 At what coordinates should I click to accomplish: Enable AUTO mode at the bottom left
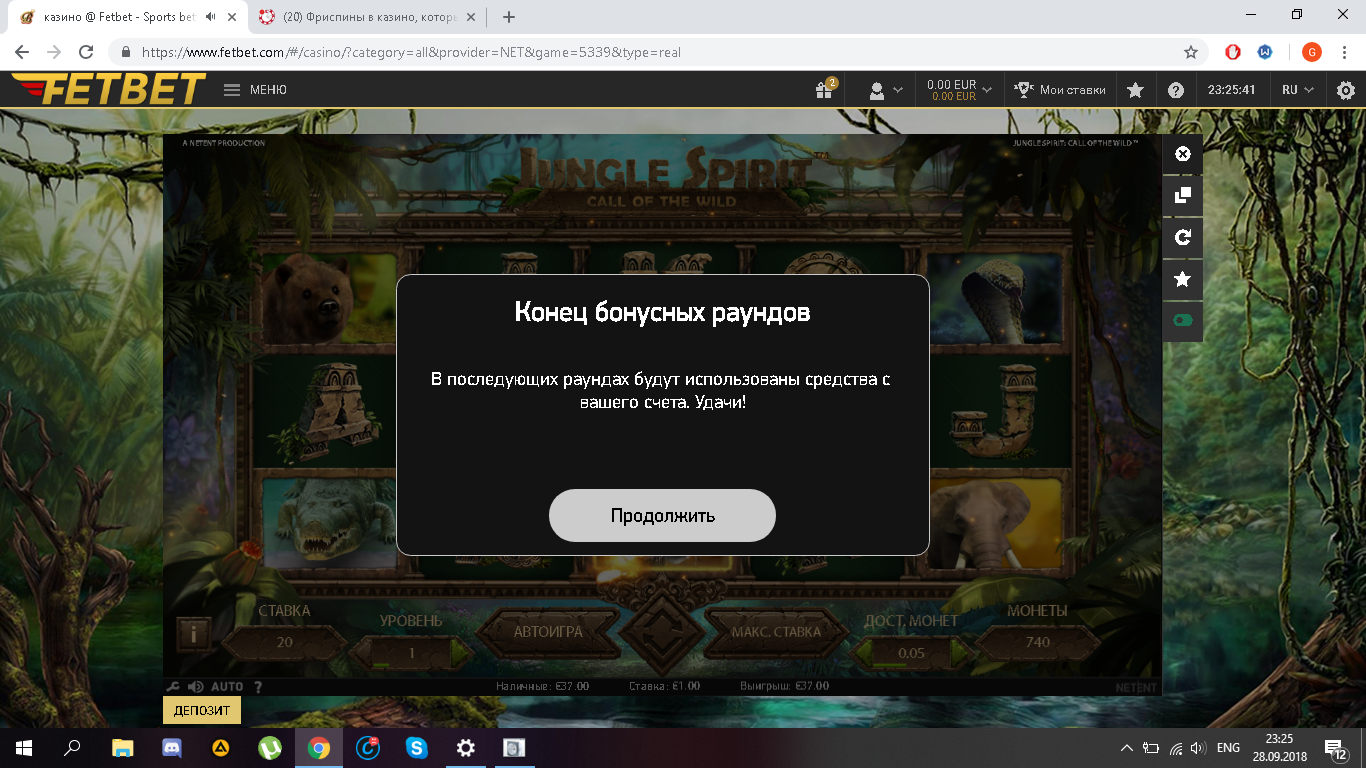[x=228, y=685]
